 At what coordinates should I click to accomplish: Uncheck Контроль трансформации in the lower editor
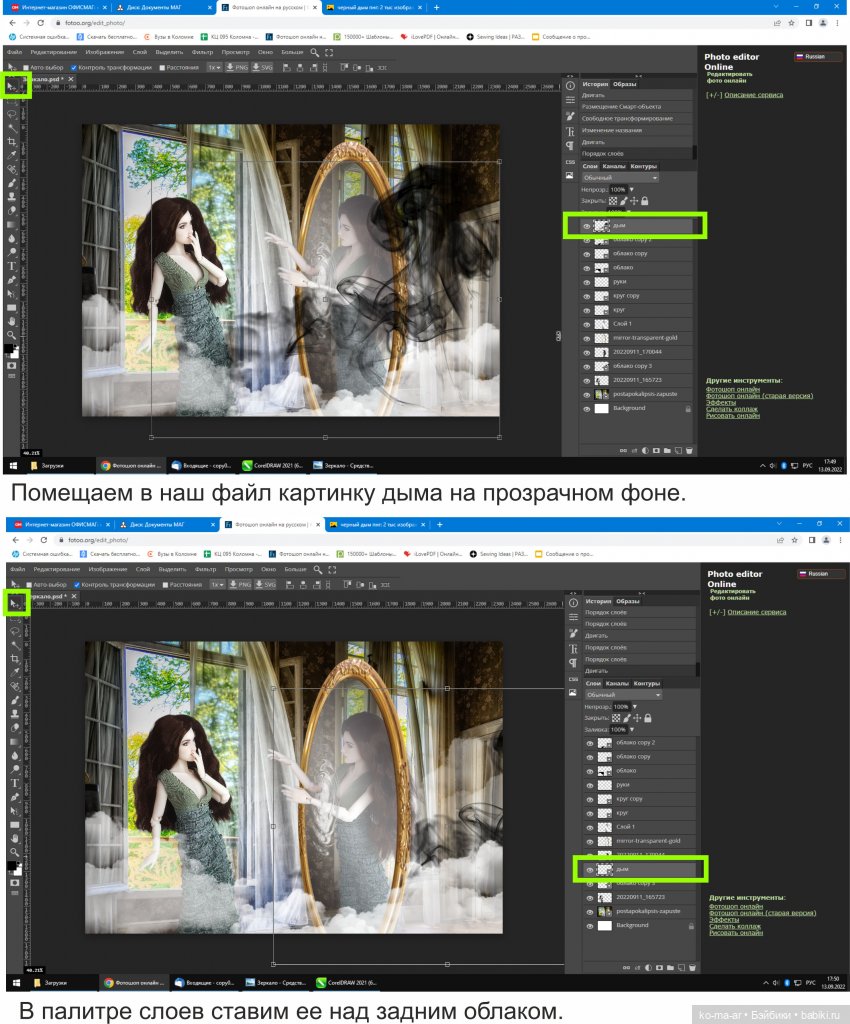click(x=74, y=584)
